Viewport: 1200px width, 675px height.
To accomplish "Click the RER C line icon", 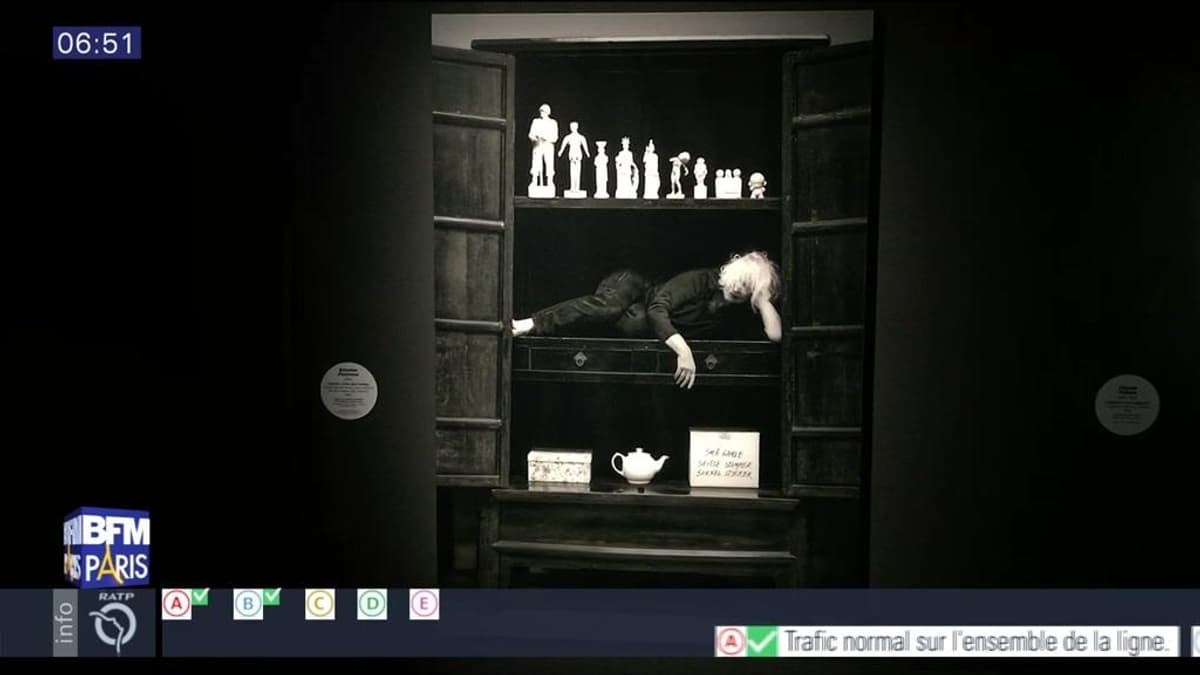I will coord(320,604).
